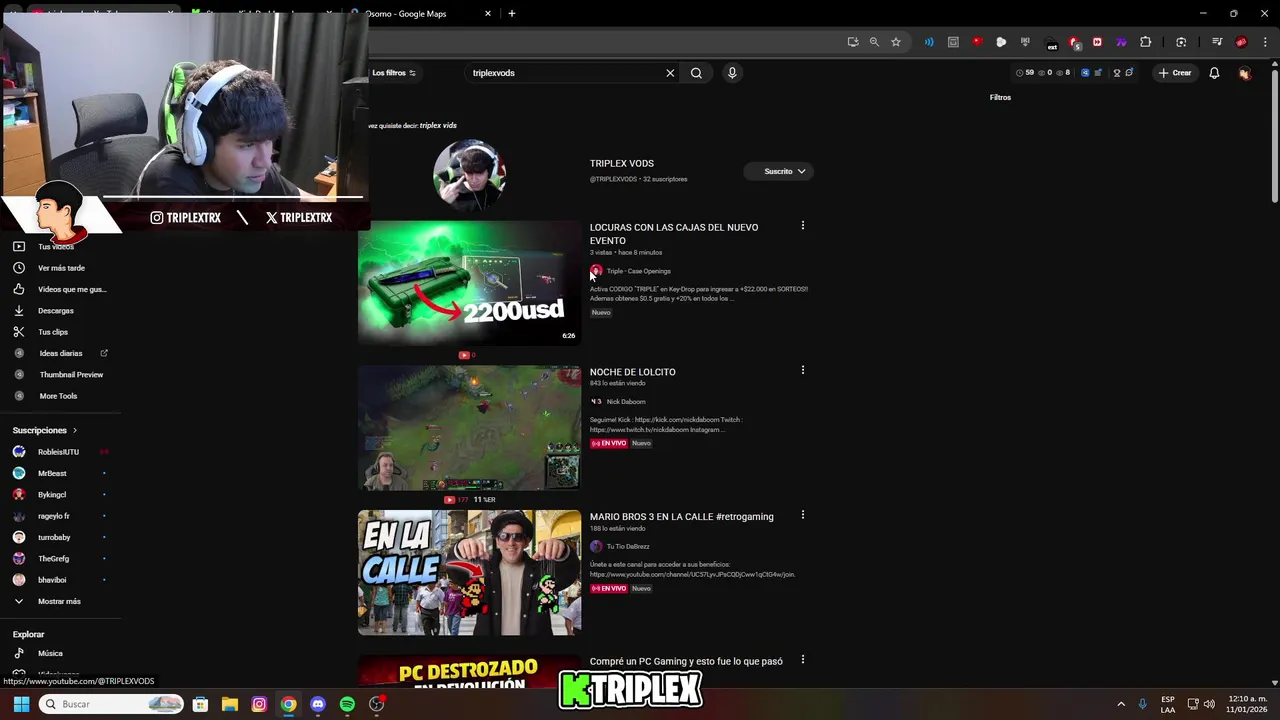This screenshot has width=1280, height=720.
Task: Open Discord from the taskbar
Action: tap(318, 704)
